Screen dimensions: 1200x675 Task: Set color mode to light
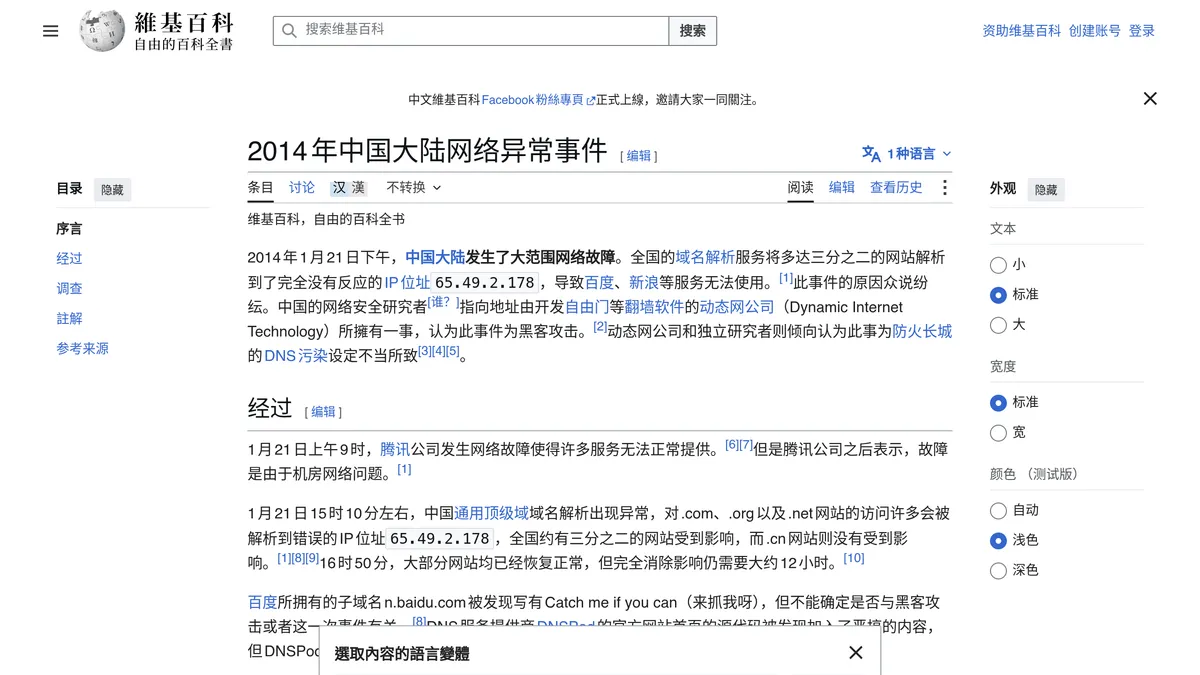998,541
